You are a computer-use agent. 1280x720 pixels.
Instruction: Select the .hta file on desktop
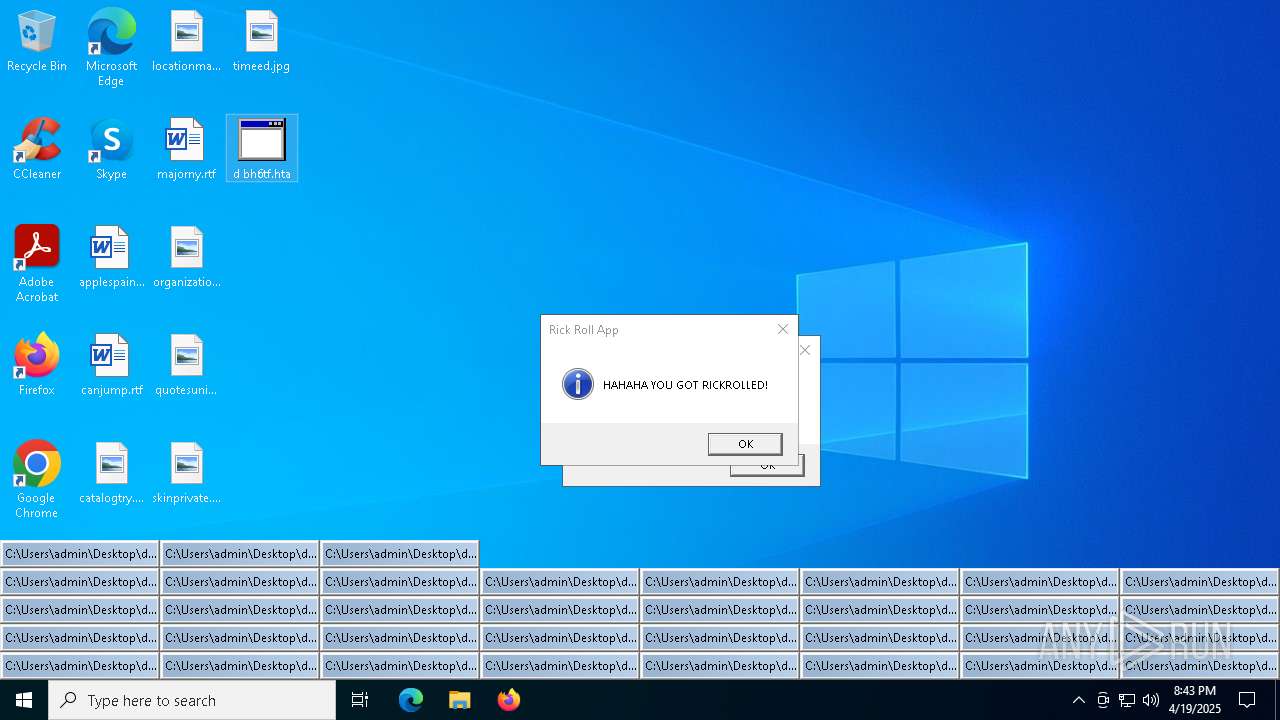[x=262, y=149]
